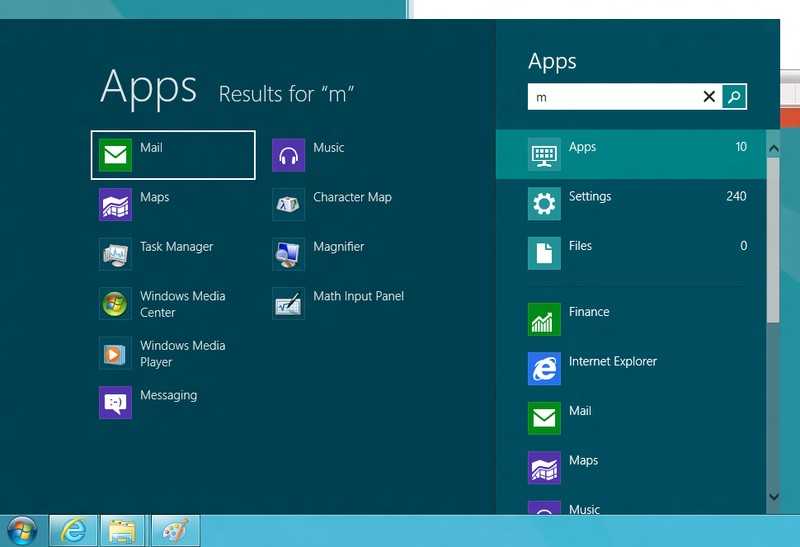Screen dimensions: 800x547
Task: Launch the Magnifier tool
Action: click(x=346, y=254)
